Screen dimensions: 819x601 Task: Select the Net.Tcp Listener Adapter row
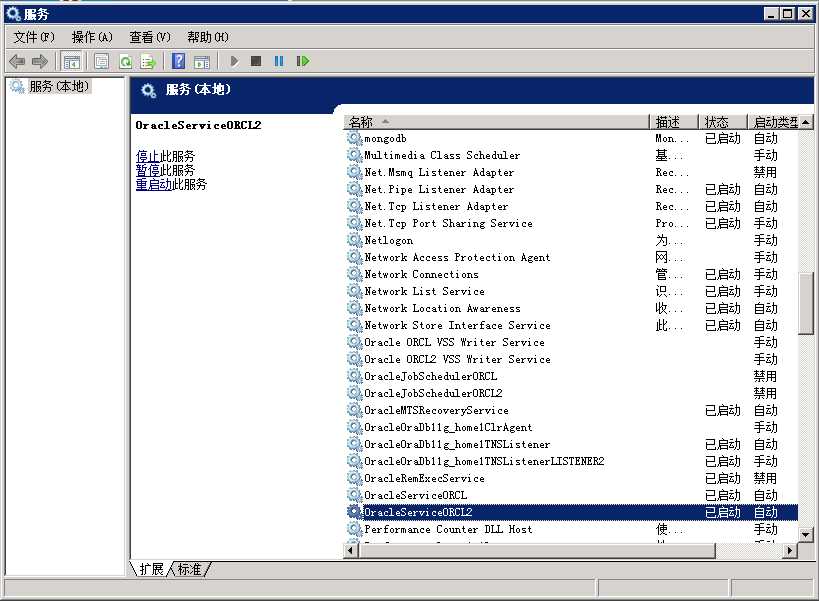[571, 206]
